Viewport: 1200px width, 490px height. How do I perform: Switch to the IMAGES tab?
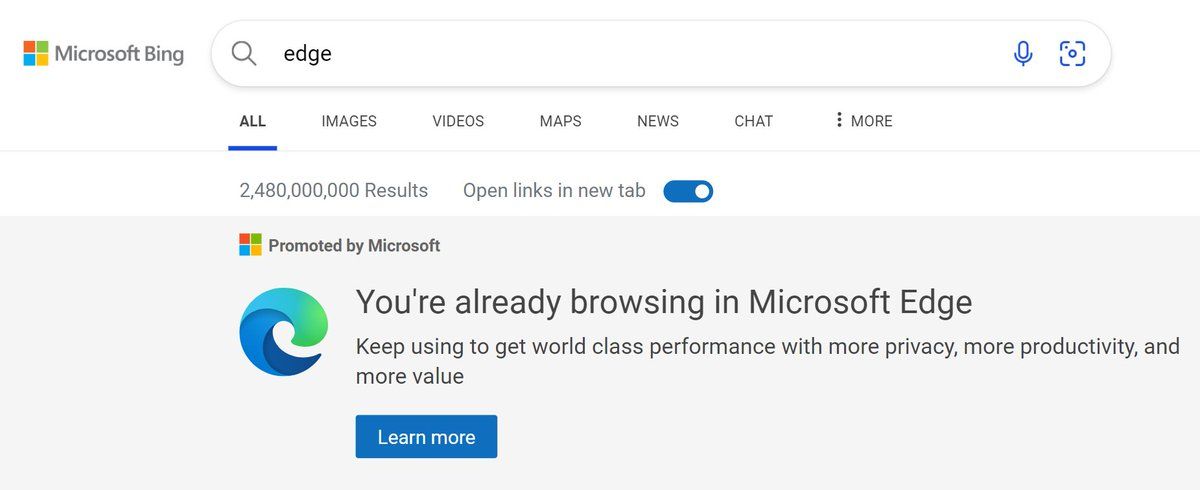(x=349, y=121)
